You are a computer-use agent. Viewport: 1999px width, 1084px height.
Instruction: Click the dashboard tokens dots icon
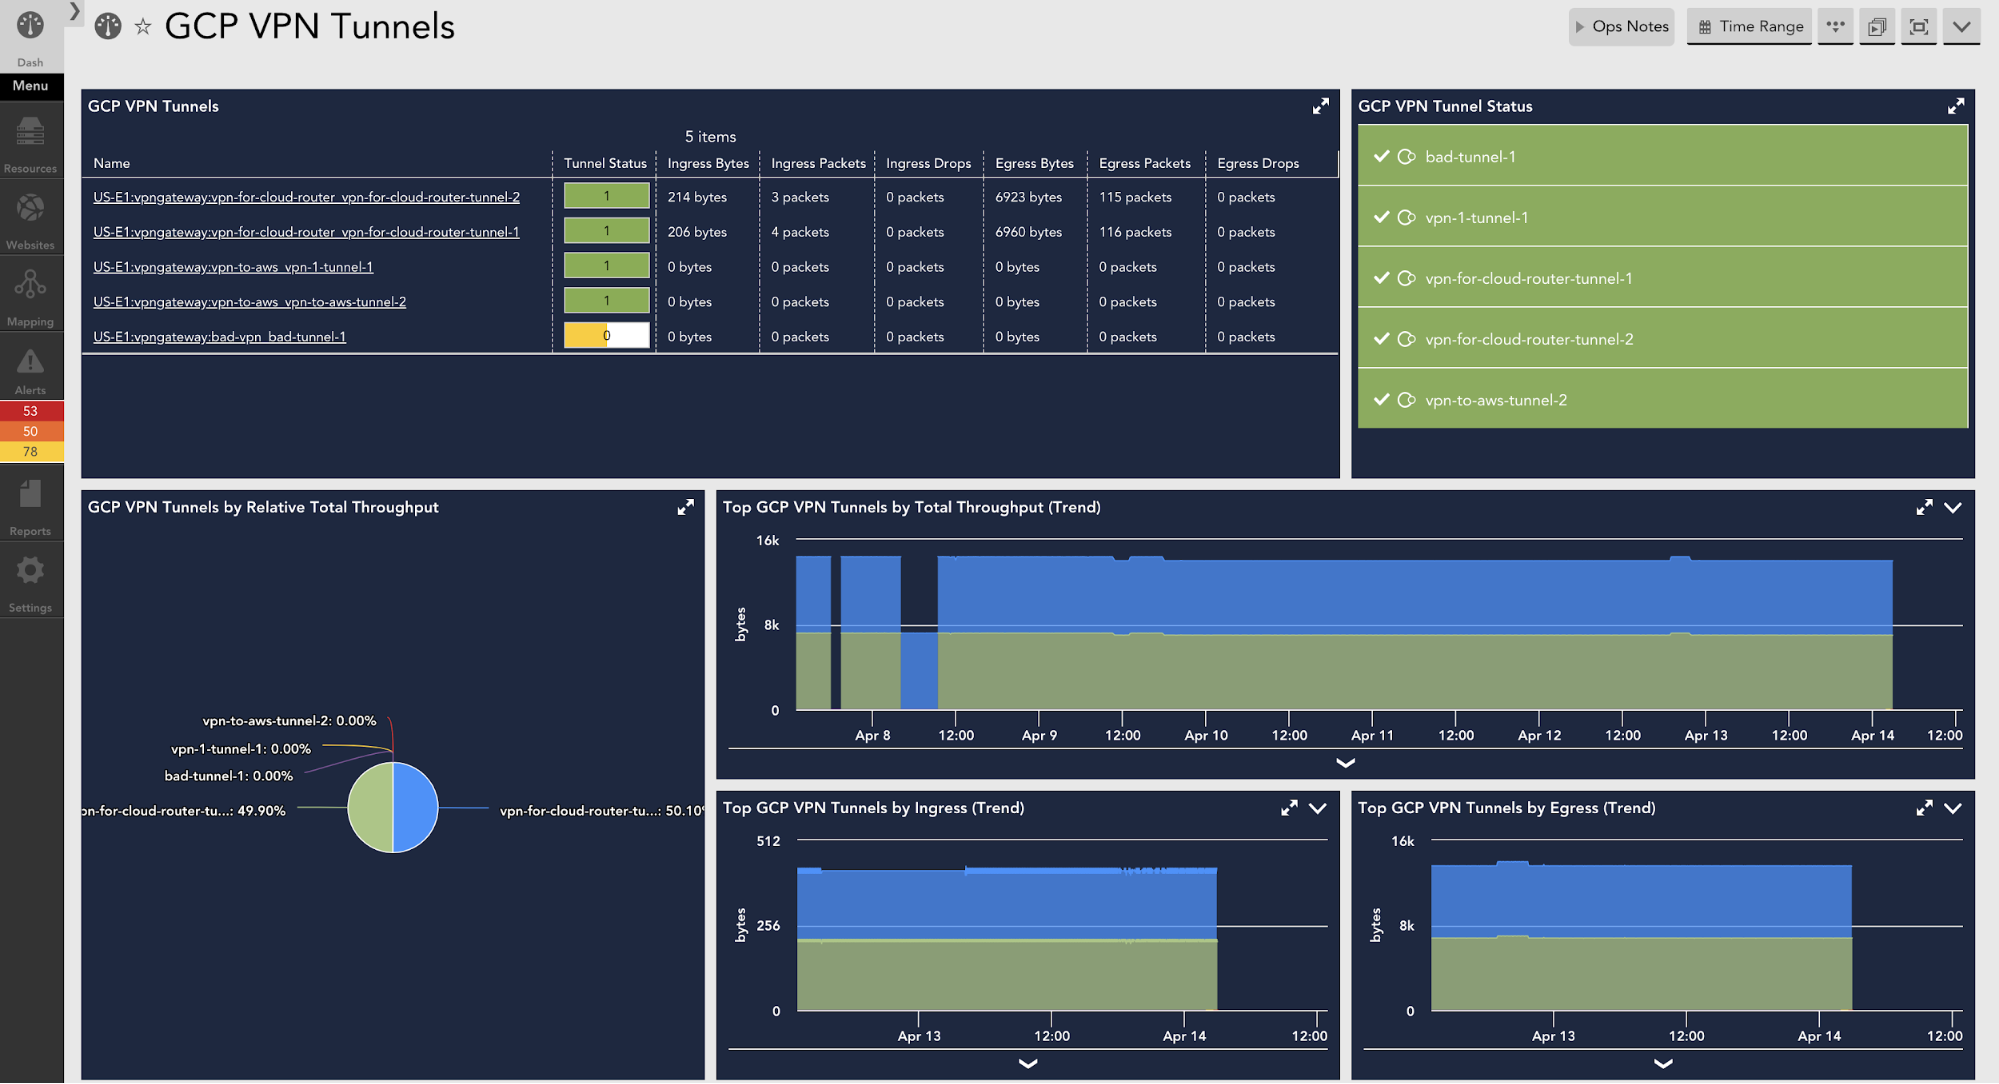(x=1835, y=27)
